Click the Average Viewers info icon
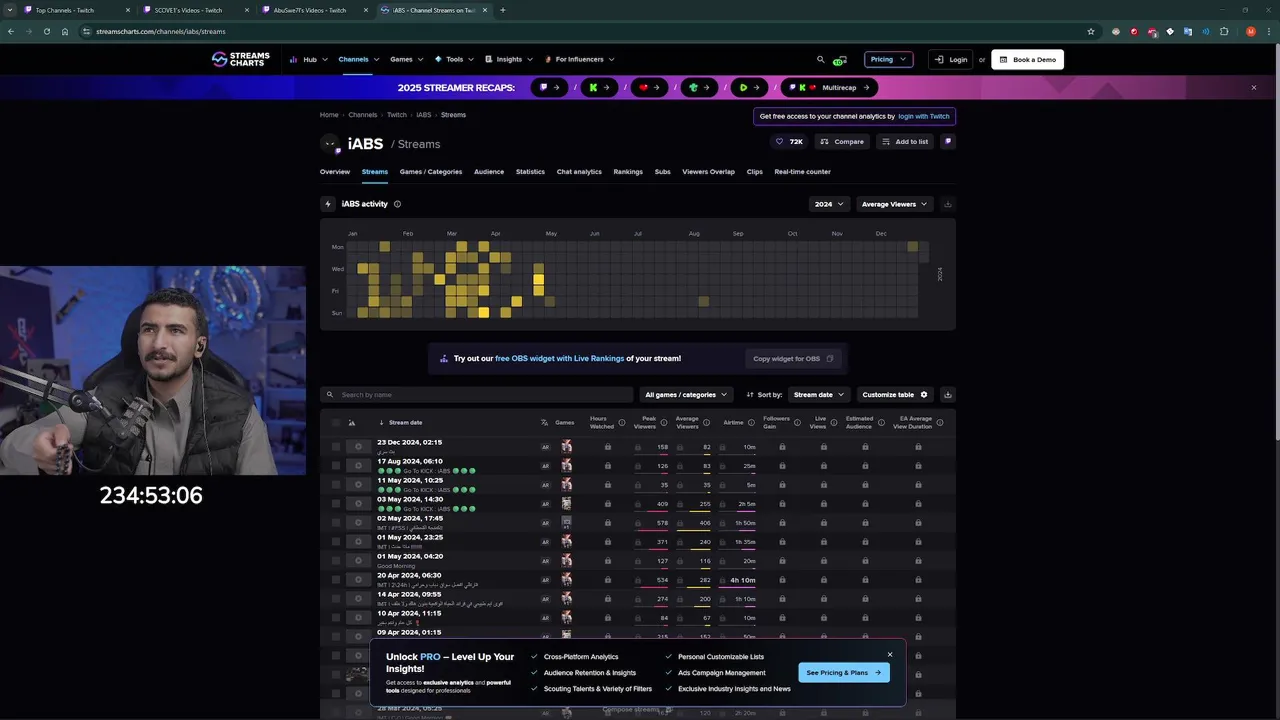The height and width of the screenshot is (720, 1280). point(706,422)
